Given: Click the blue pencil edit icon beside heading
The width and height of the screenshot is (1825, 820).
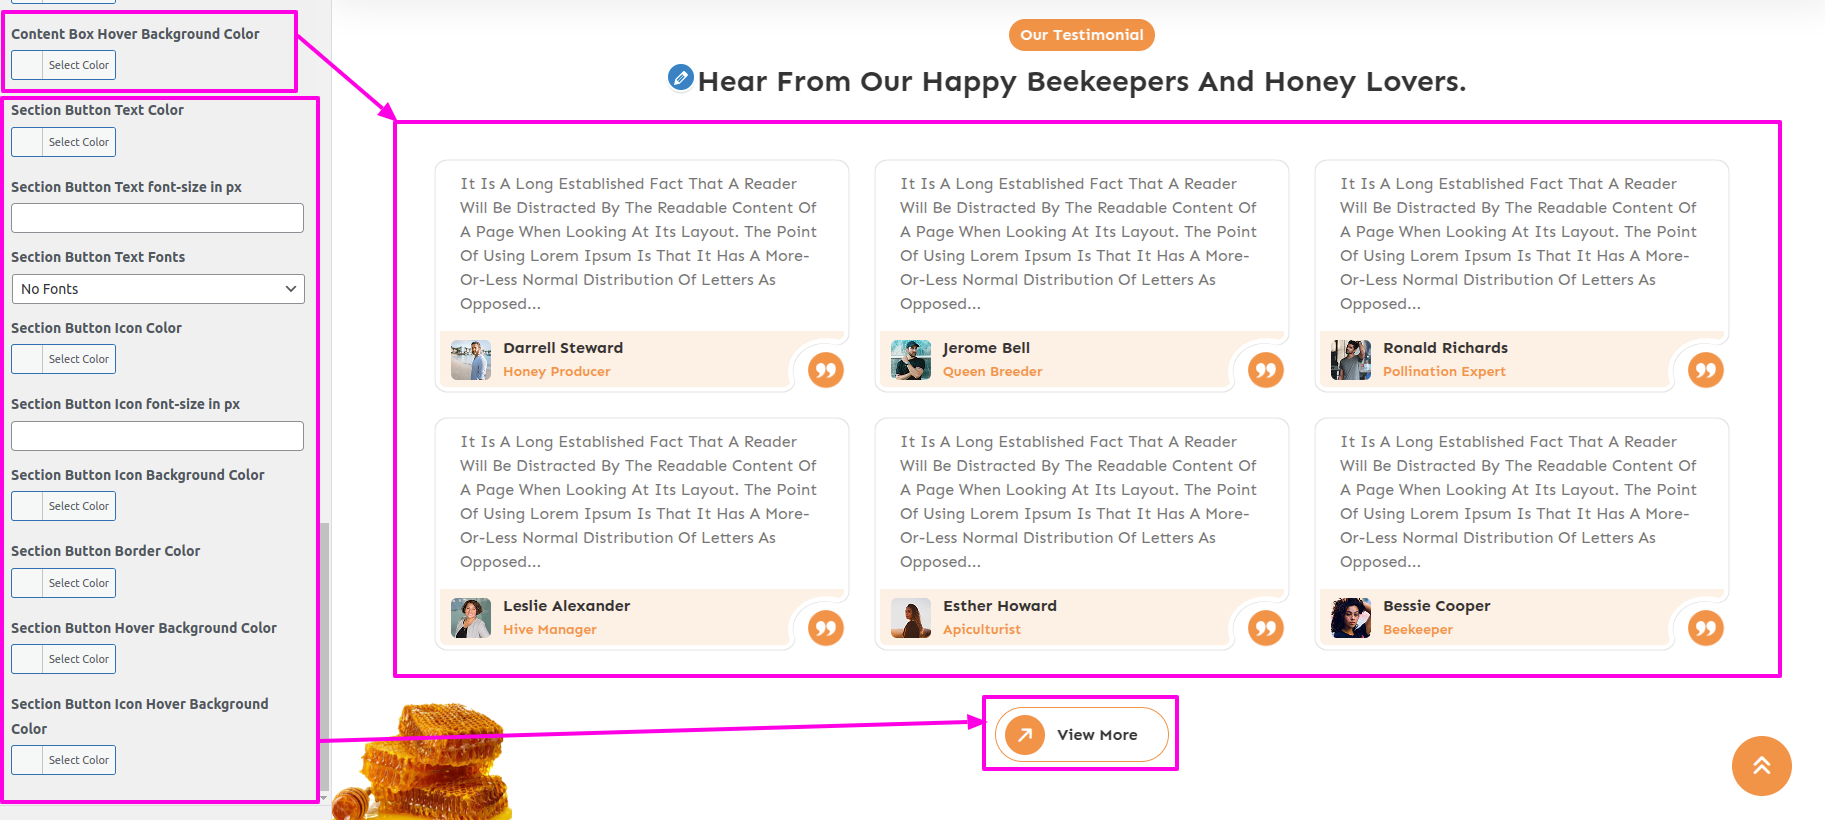Looking at the screenshot, I should [x=680, y=77].
